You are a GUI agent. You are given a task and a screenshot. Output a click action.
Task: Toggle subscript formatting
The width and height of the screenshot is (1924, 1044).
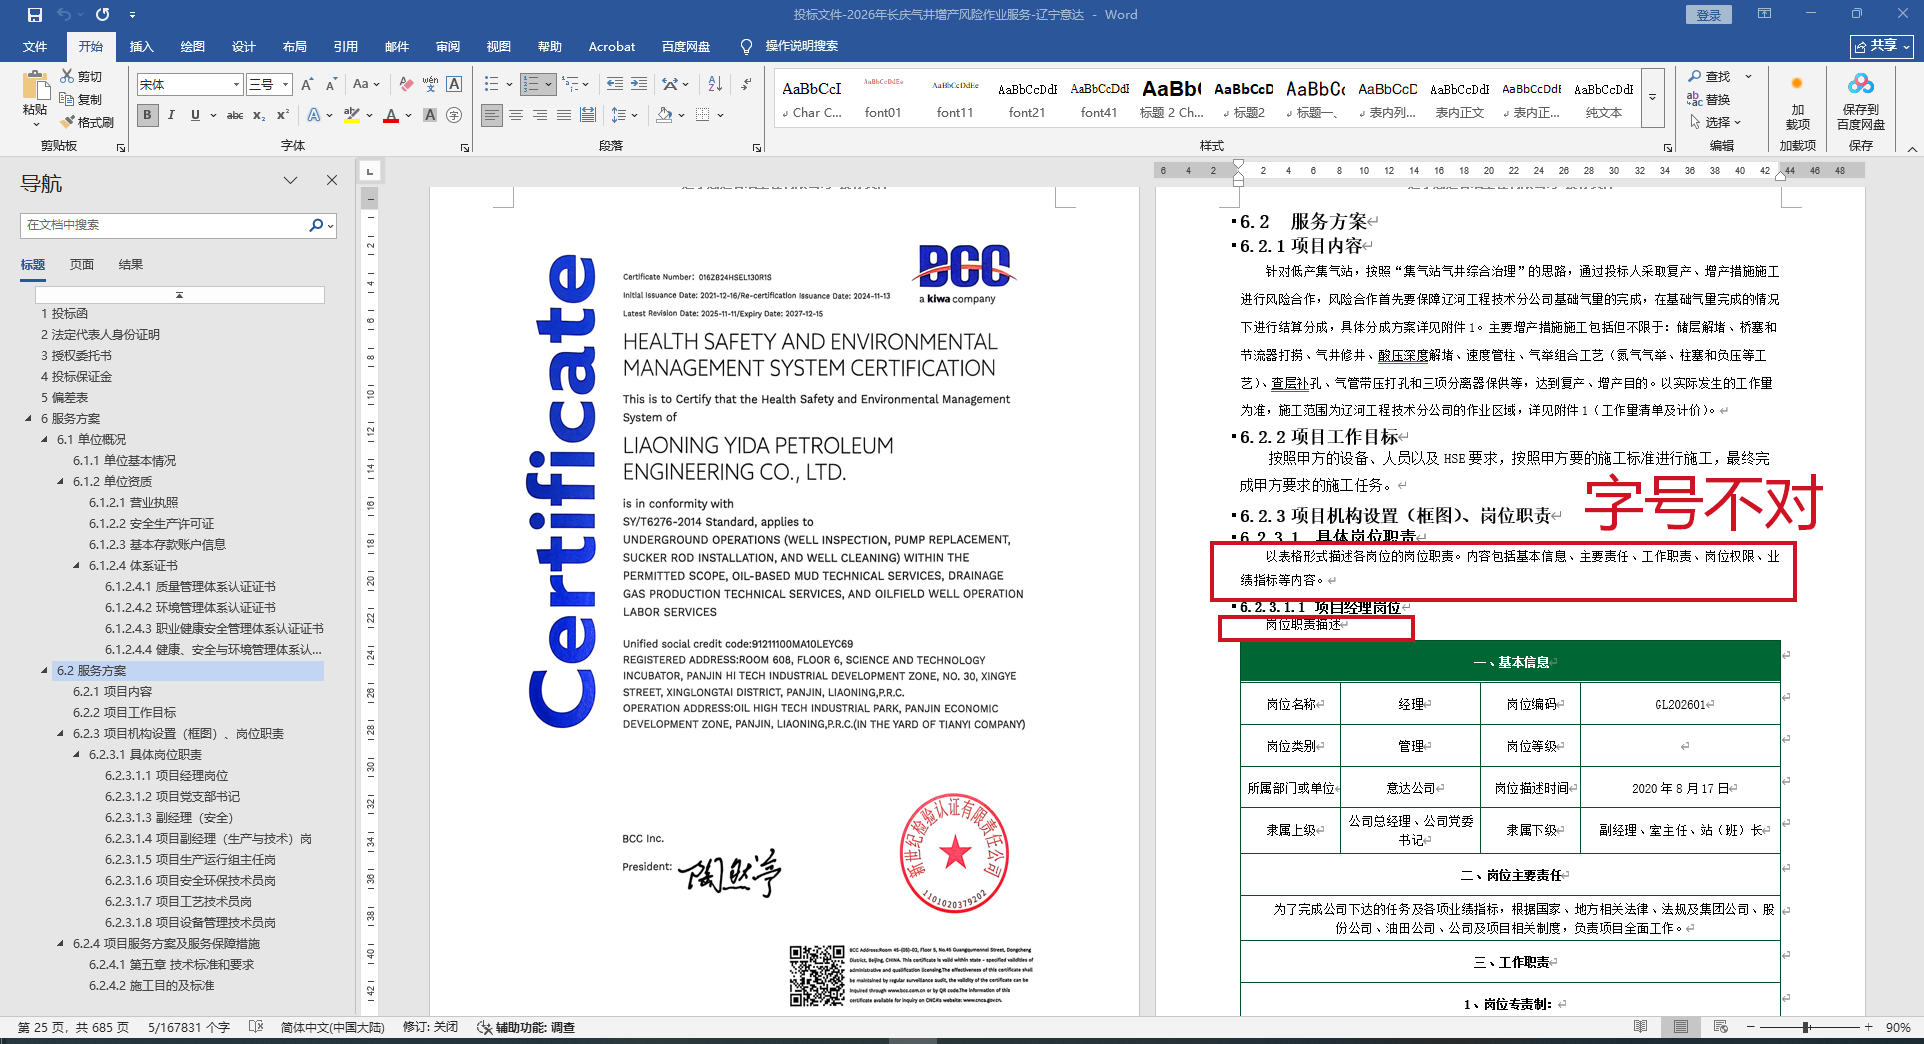[259, 115]
